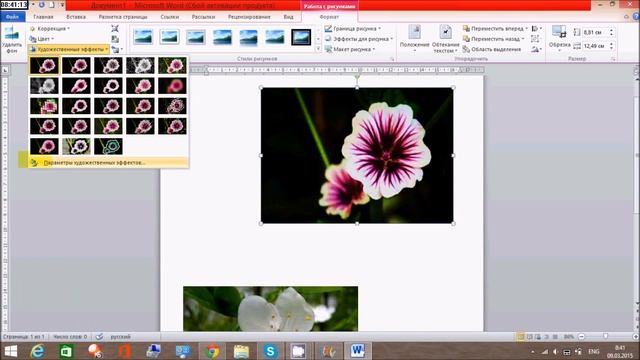Collapse the Художественные эффекты dropdown button
Image resolution: width=640 pixels, height=360 pixels.
click(69, 49)
